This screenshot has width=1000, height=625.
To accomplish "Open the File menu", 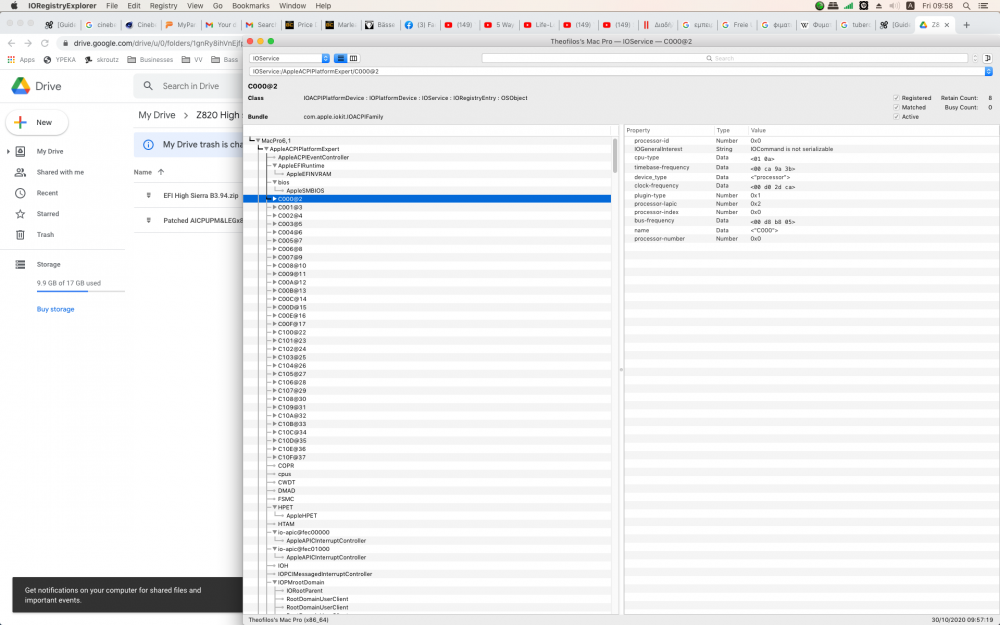I will click(x=112, y=6).
